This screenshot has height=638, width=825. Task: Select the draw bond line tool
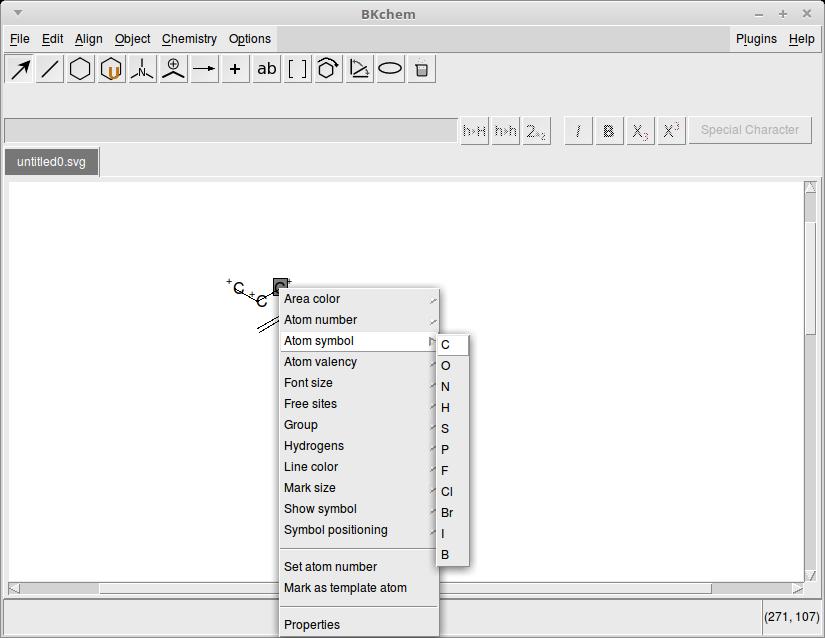[50, 69]
